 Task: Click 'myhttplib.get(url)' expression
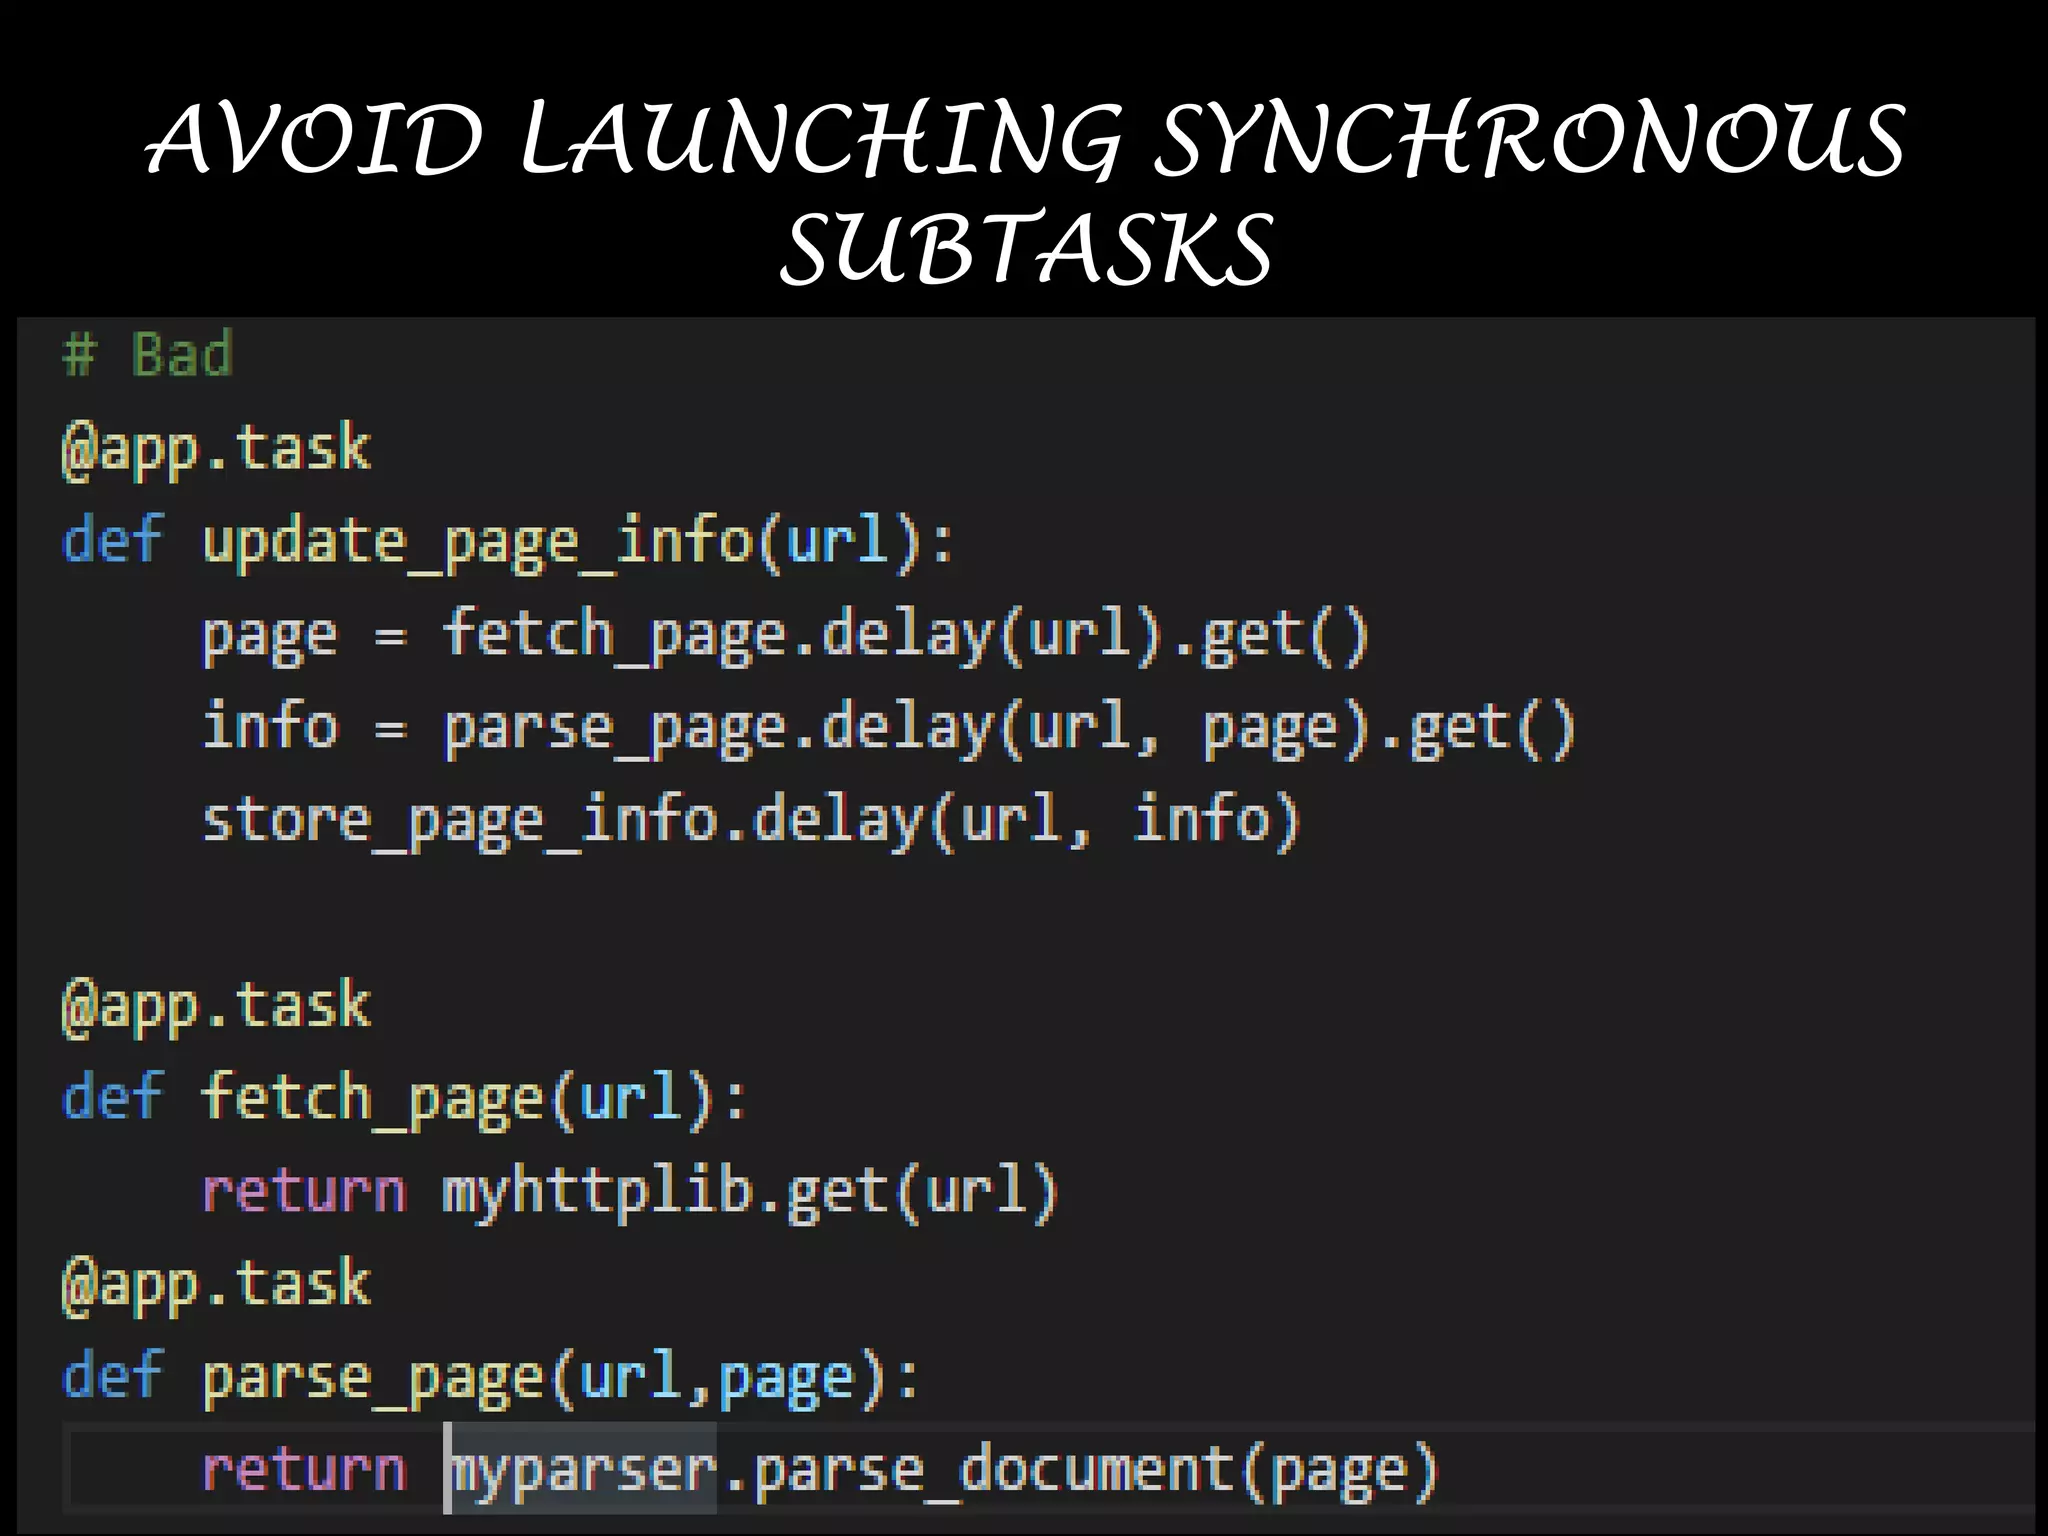pos(750,1192)
